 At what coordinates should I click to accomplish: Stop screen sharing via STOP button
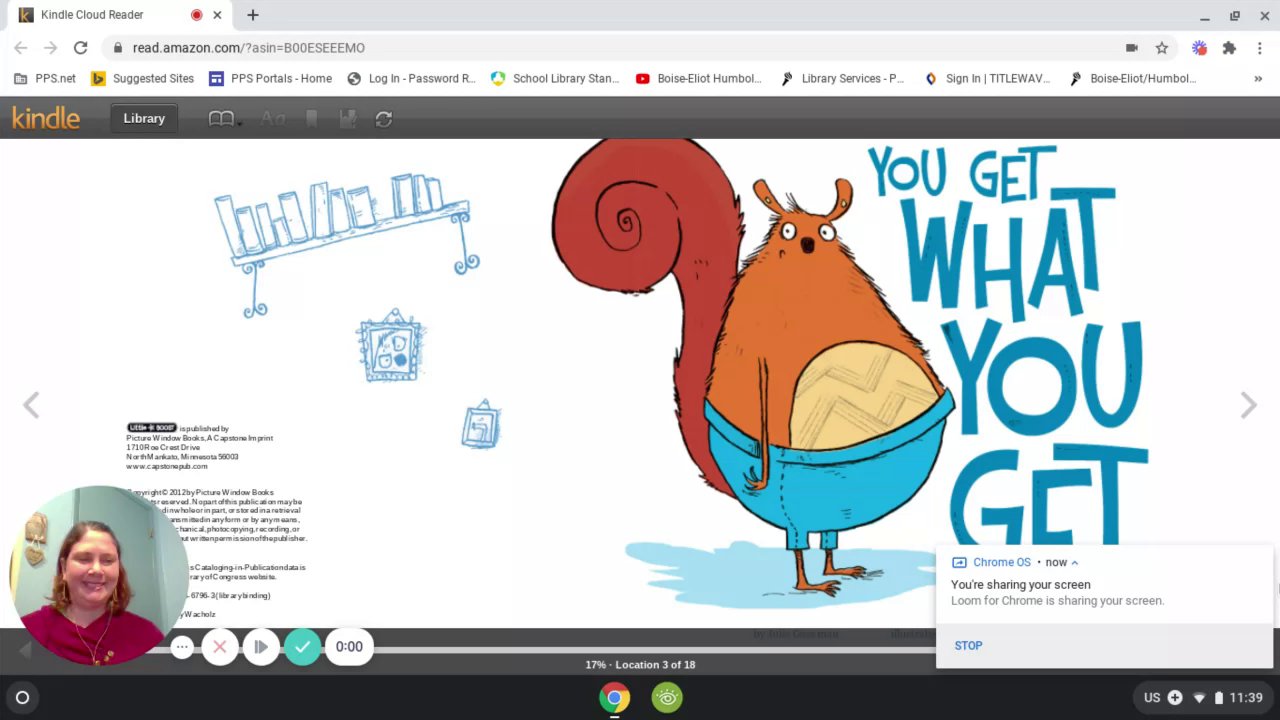[x=968, y=645]
